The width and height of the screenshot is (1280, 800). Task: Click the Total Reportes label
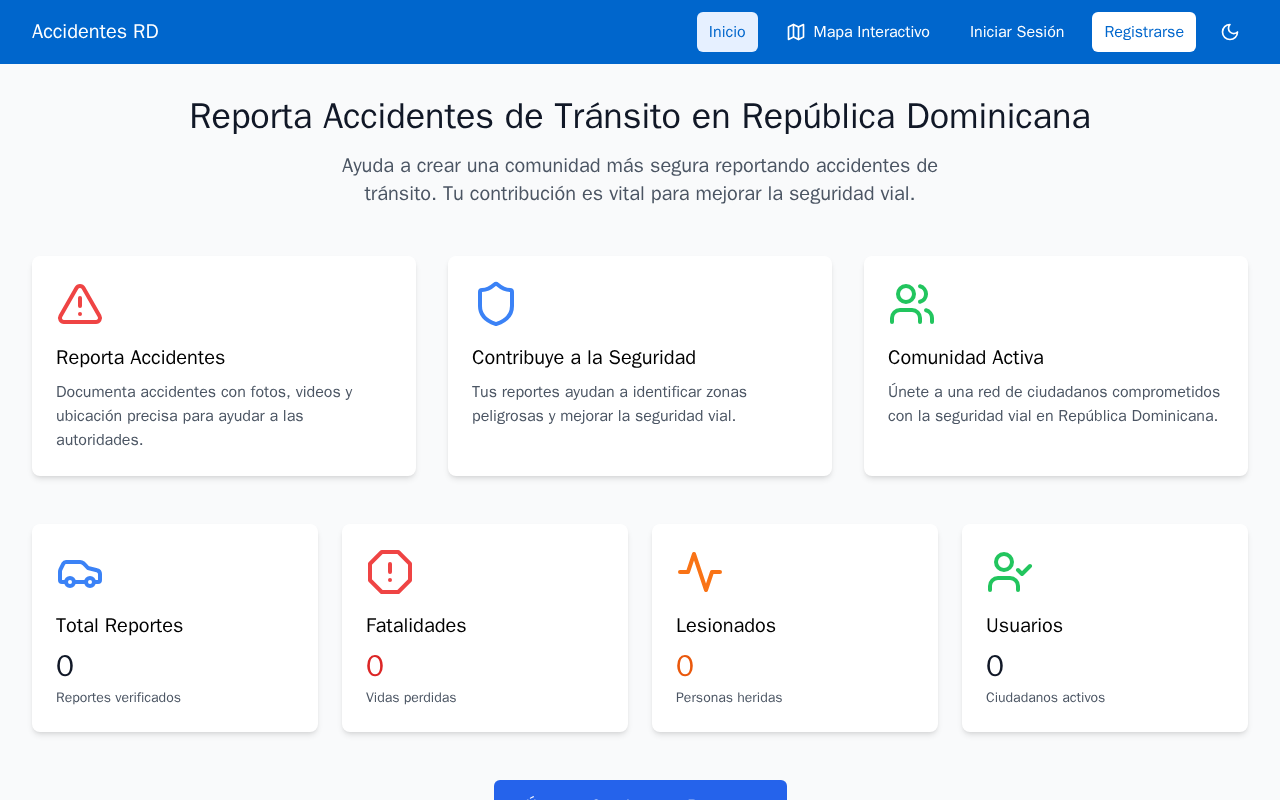pos(119,626)
